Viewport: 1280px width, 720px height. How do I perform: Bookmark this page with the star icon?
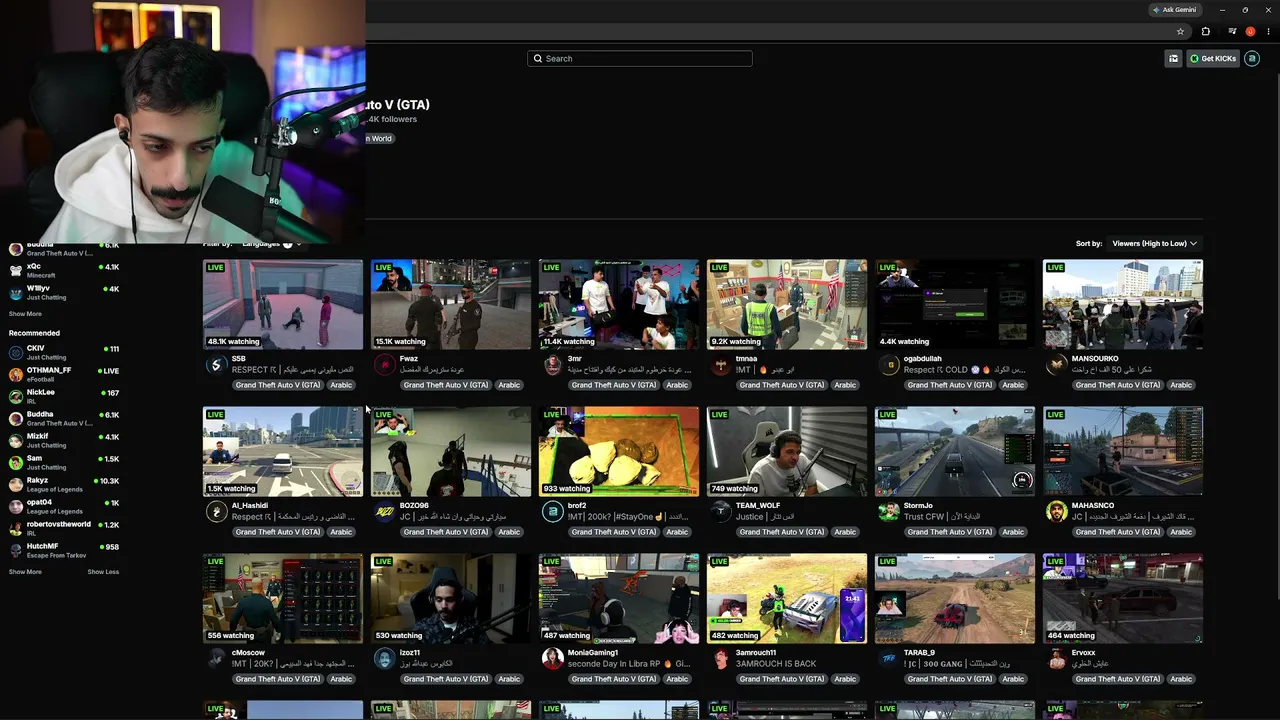pos(1180,32)
